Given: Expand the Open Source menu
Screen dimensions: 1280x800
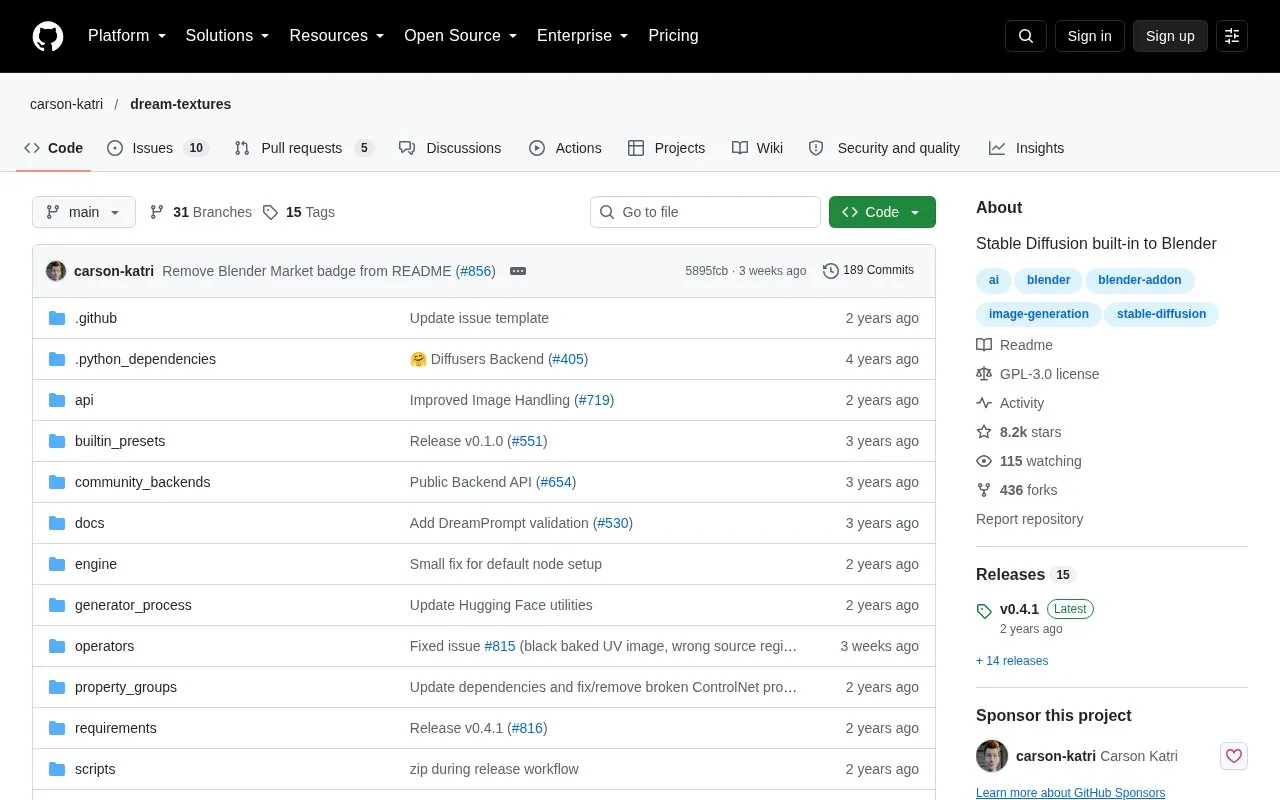Looking at the screenshot, I should [461, 36].
